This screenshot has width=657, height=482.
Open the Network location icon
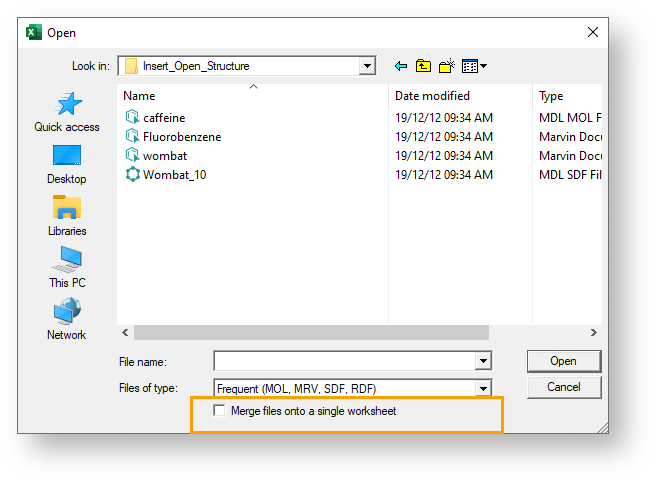point(67,311)
